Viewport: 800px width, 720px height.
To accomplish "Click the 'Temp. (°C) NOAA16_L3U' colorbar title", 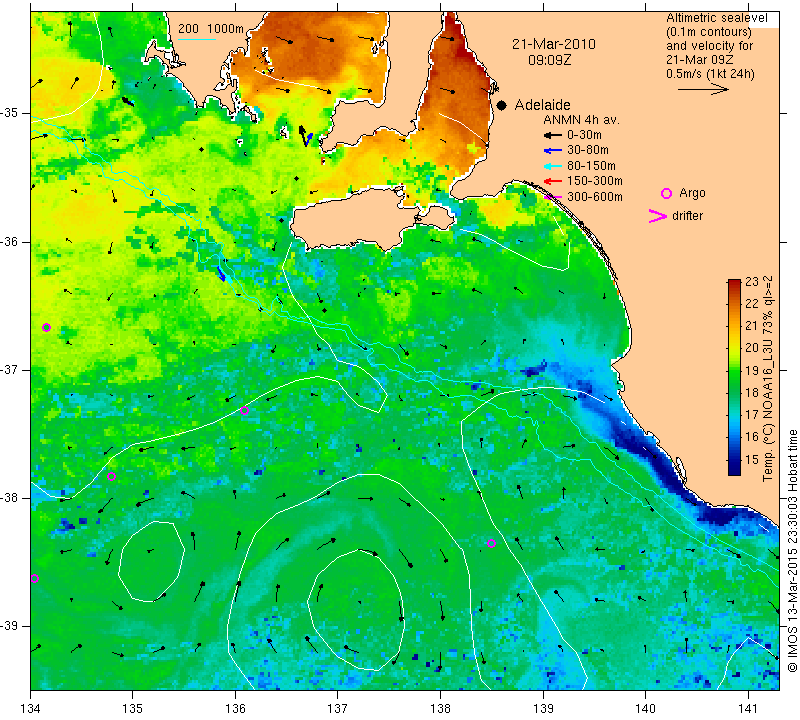I will click(768, 379).
